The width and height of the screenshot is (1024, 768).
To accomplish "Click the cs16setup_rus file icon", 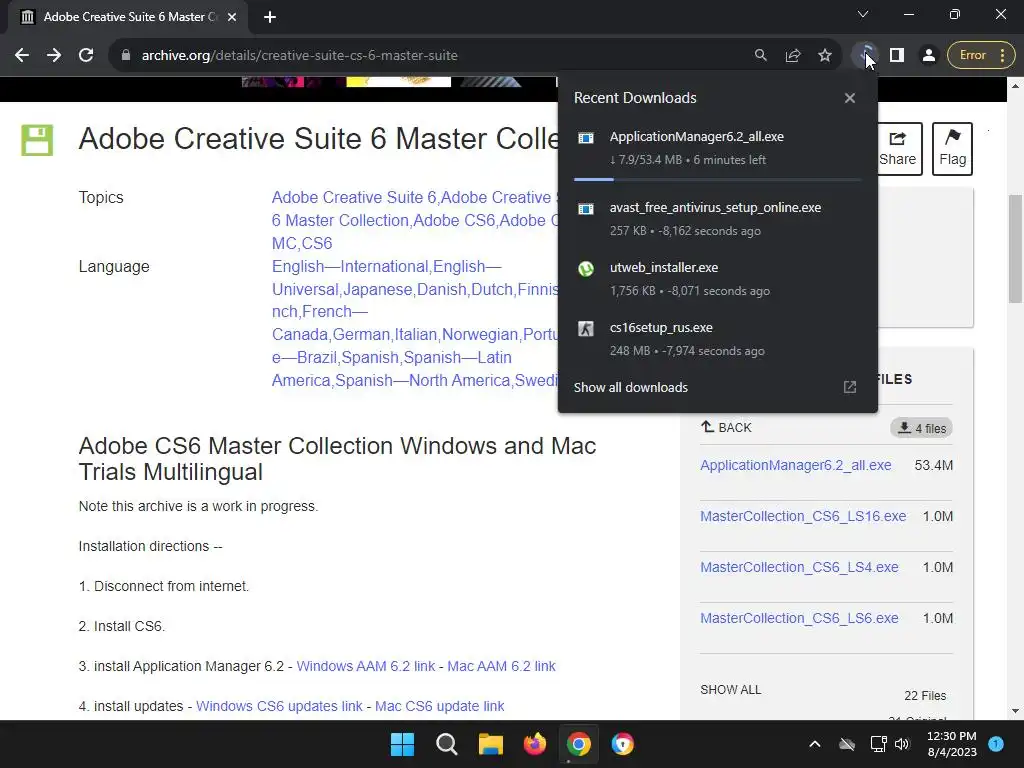I will coord(586,328).
